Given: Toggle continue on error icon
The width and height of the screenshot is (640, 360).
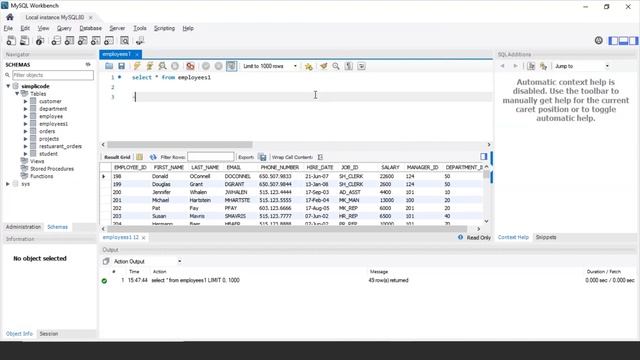Looking at the screenshot, I should point(190,66).
